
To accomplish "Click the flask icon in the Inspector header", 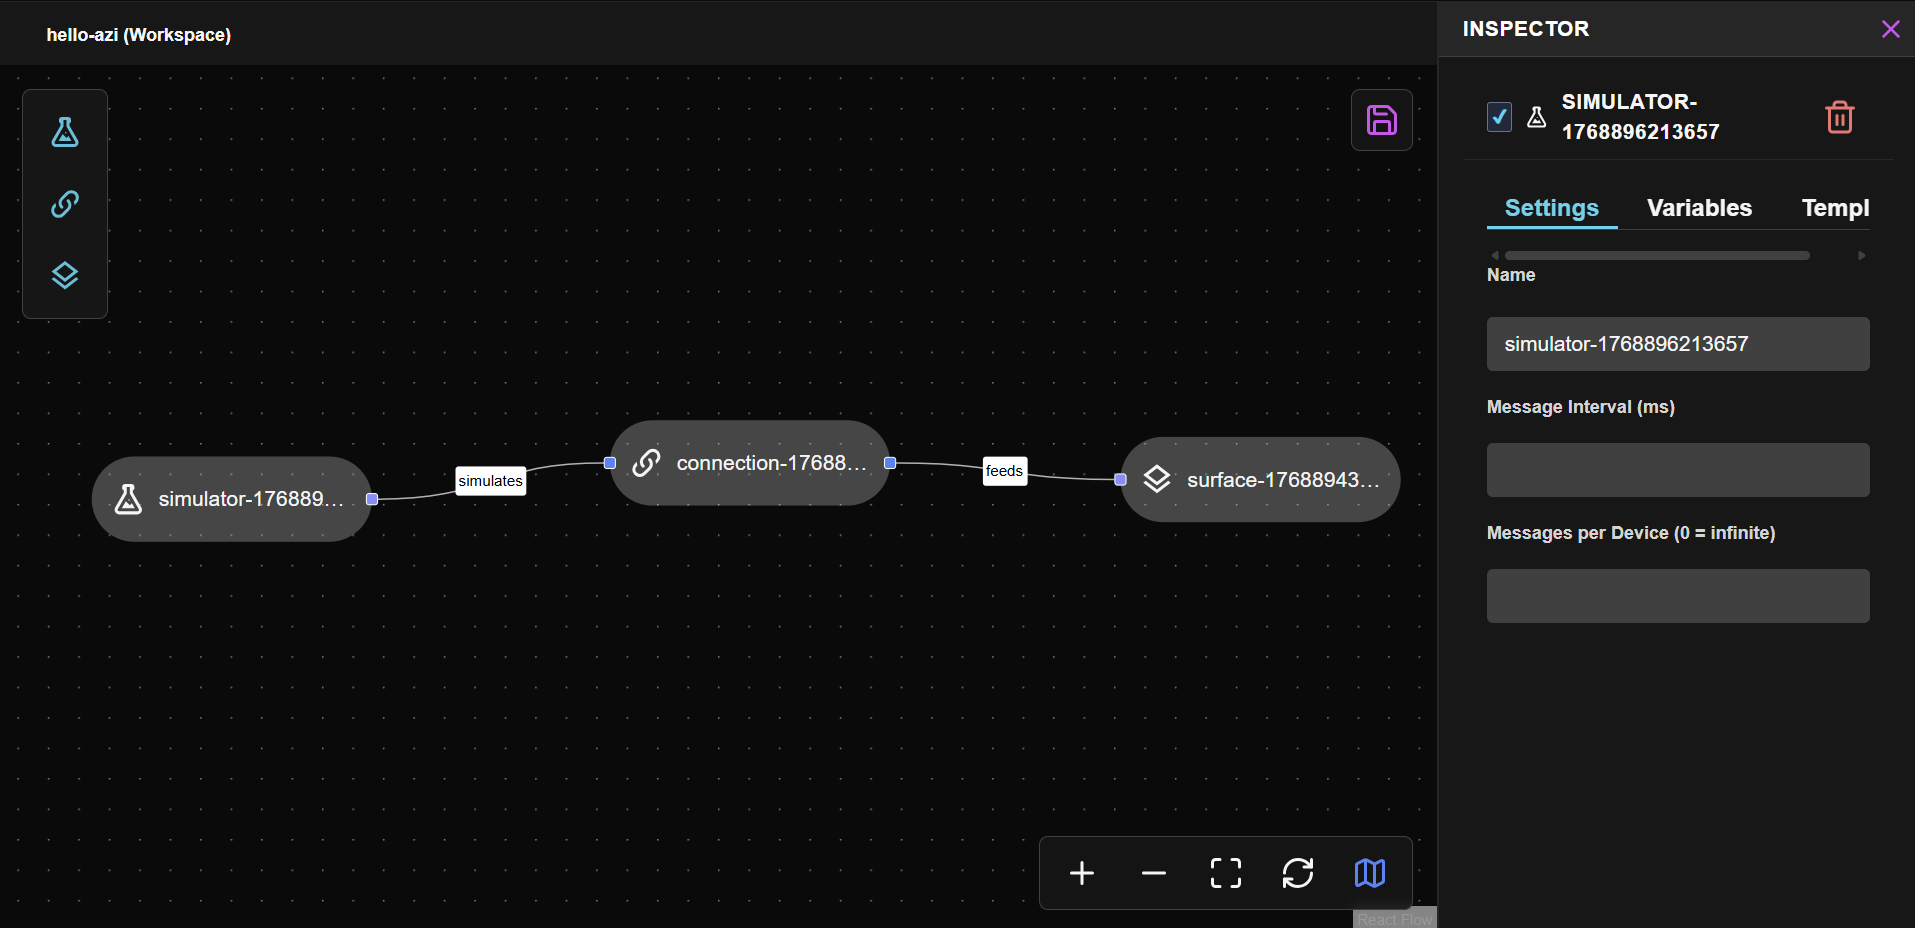I will coord(1537,117).
